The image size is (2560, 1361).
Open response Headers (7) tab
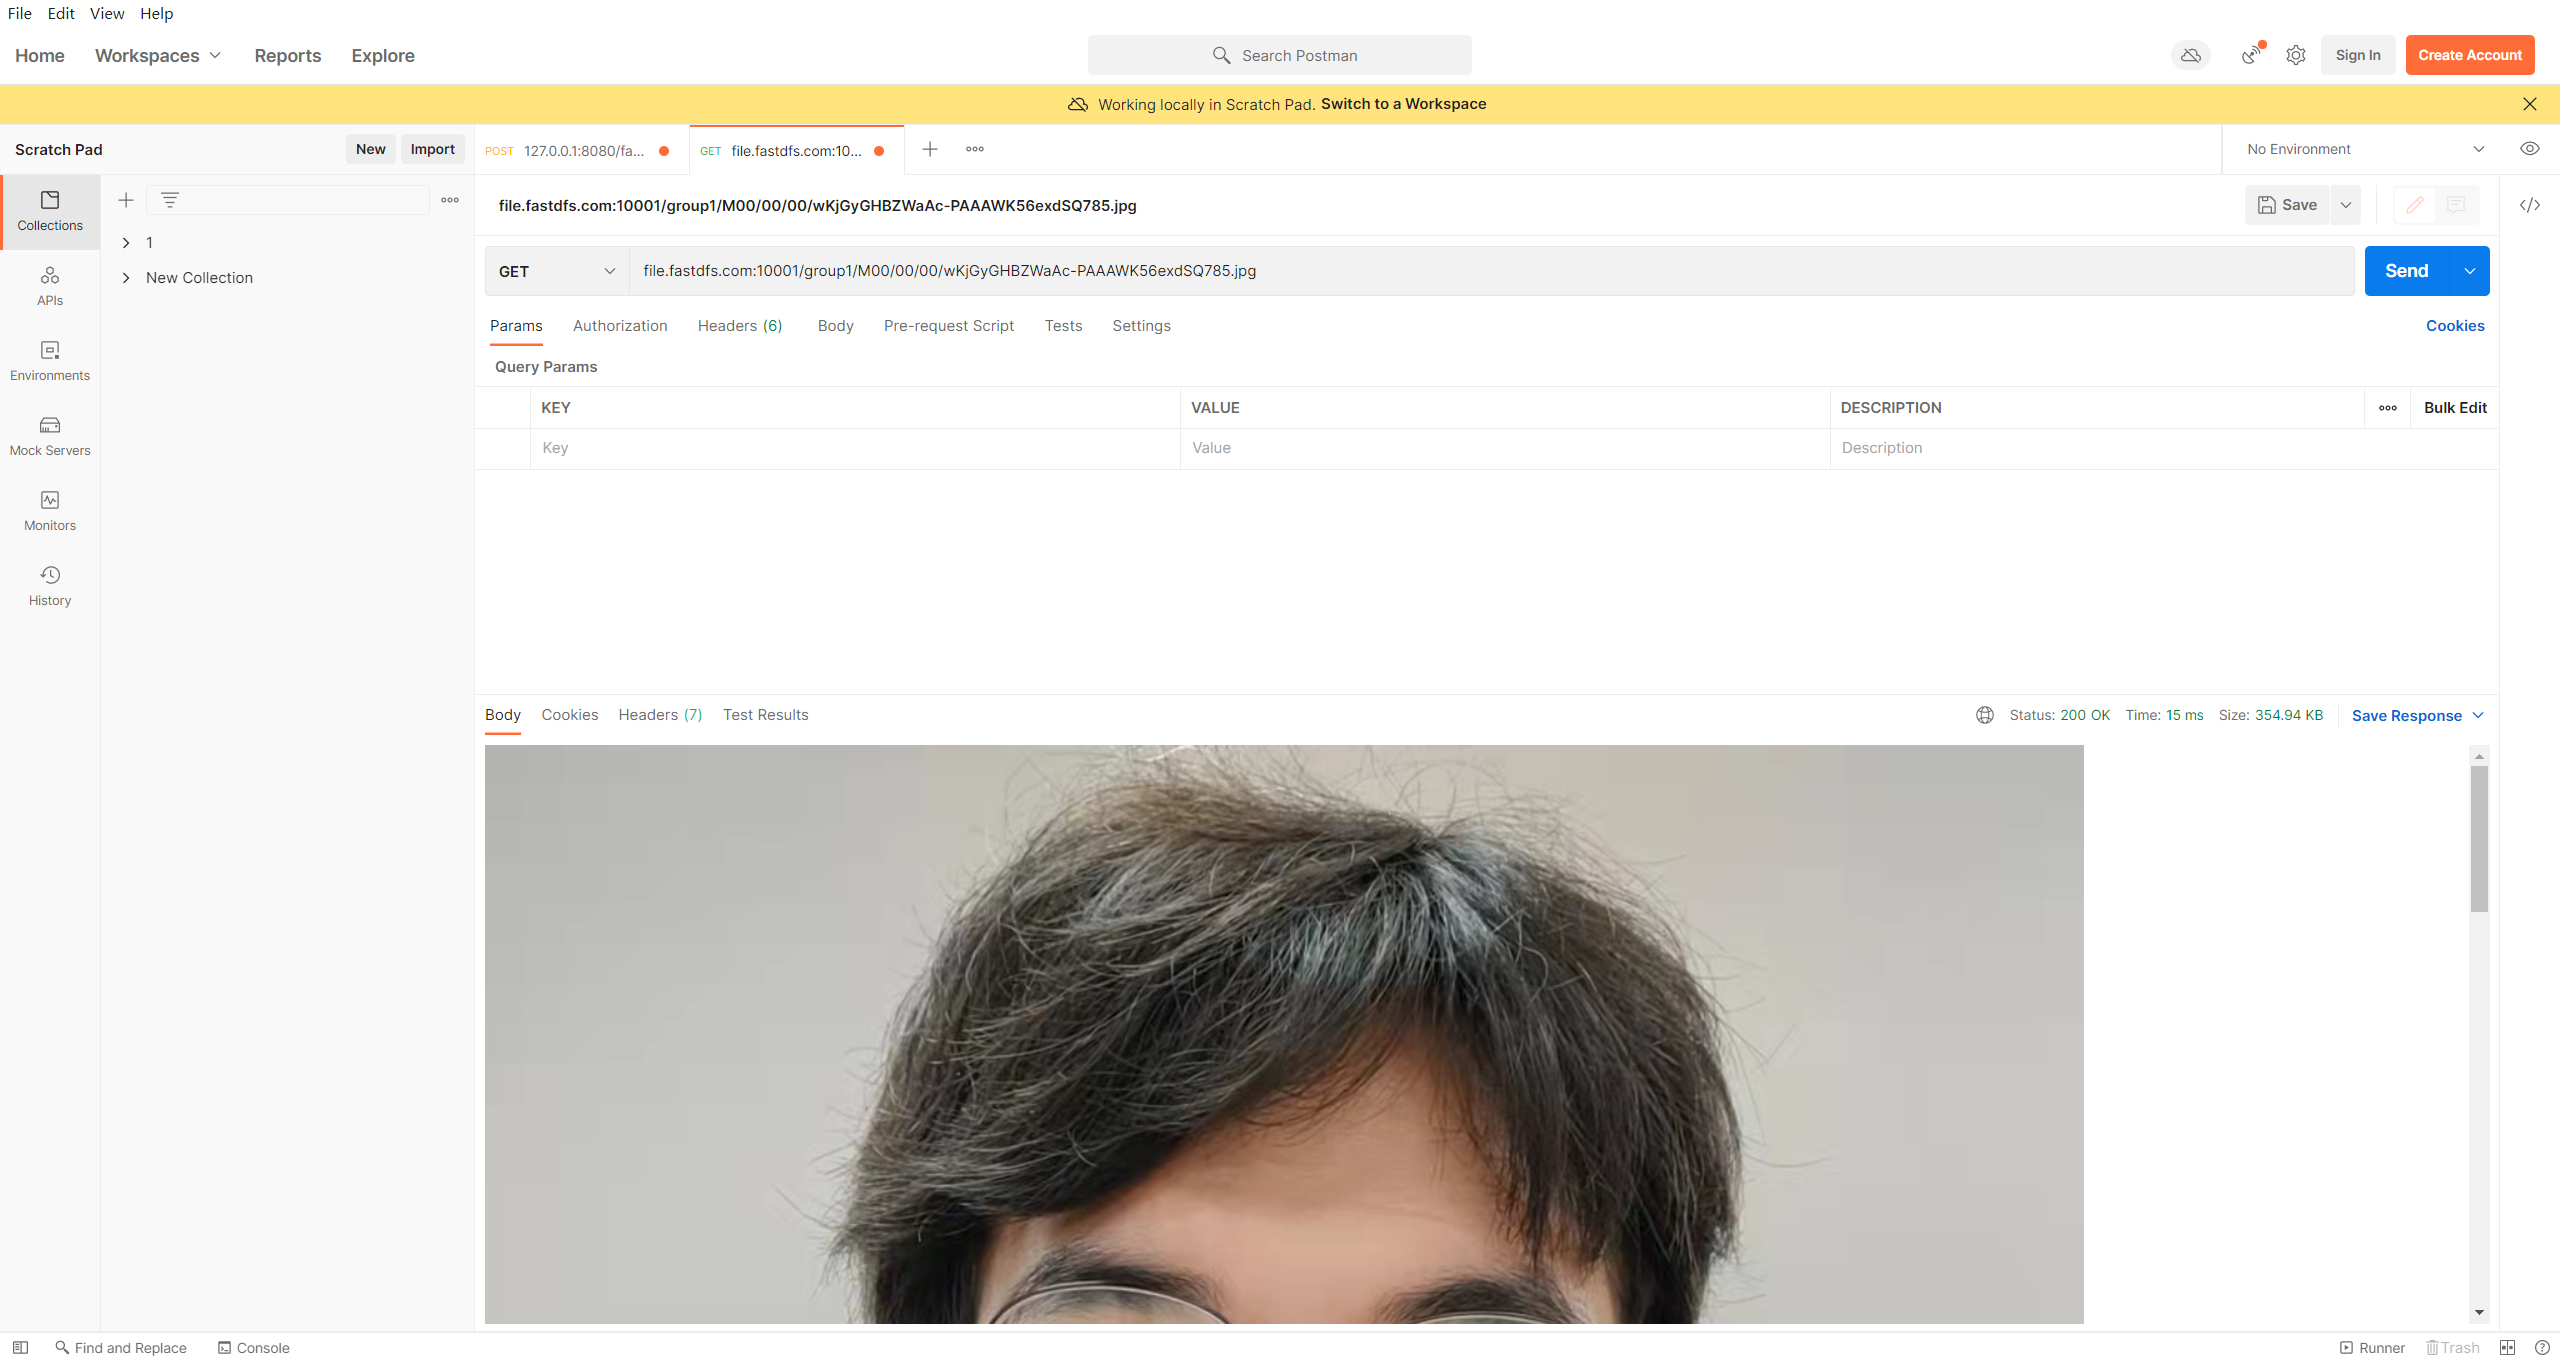point(660,715)
